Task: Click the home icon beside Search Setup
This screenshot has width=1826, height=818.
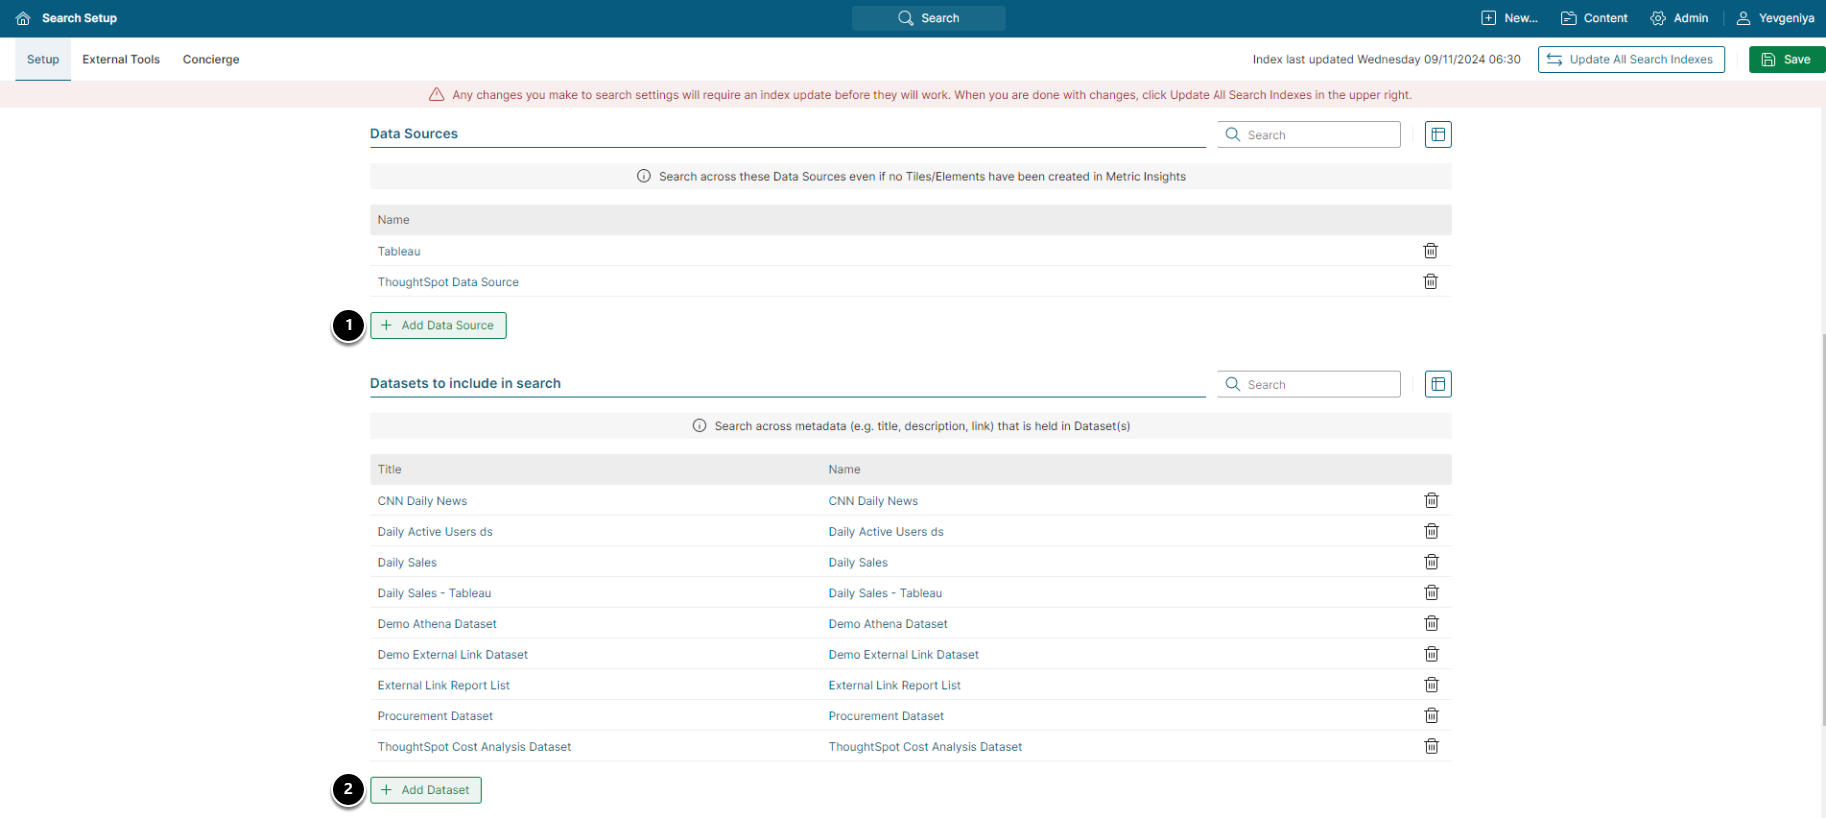Action: [x=23, y=18]
